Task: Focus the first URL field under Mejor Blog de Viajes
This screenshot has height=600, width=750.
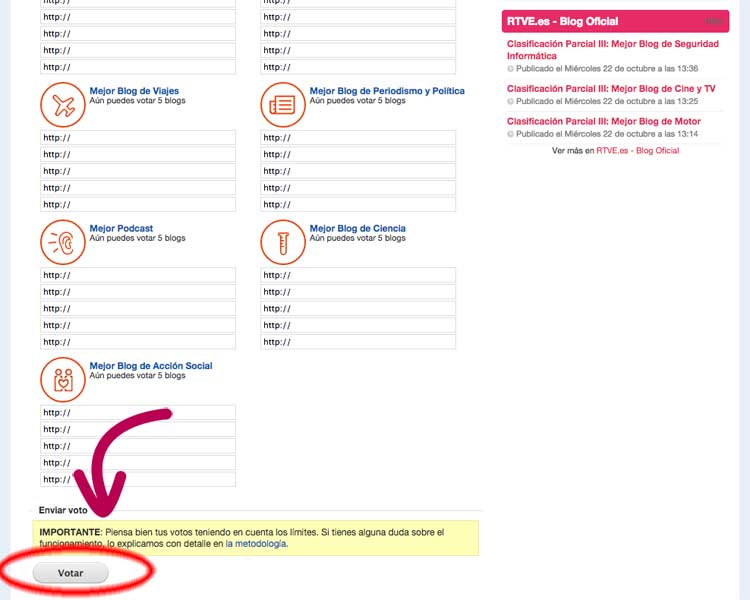Action: [x=138, y=138]
